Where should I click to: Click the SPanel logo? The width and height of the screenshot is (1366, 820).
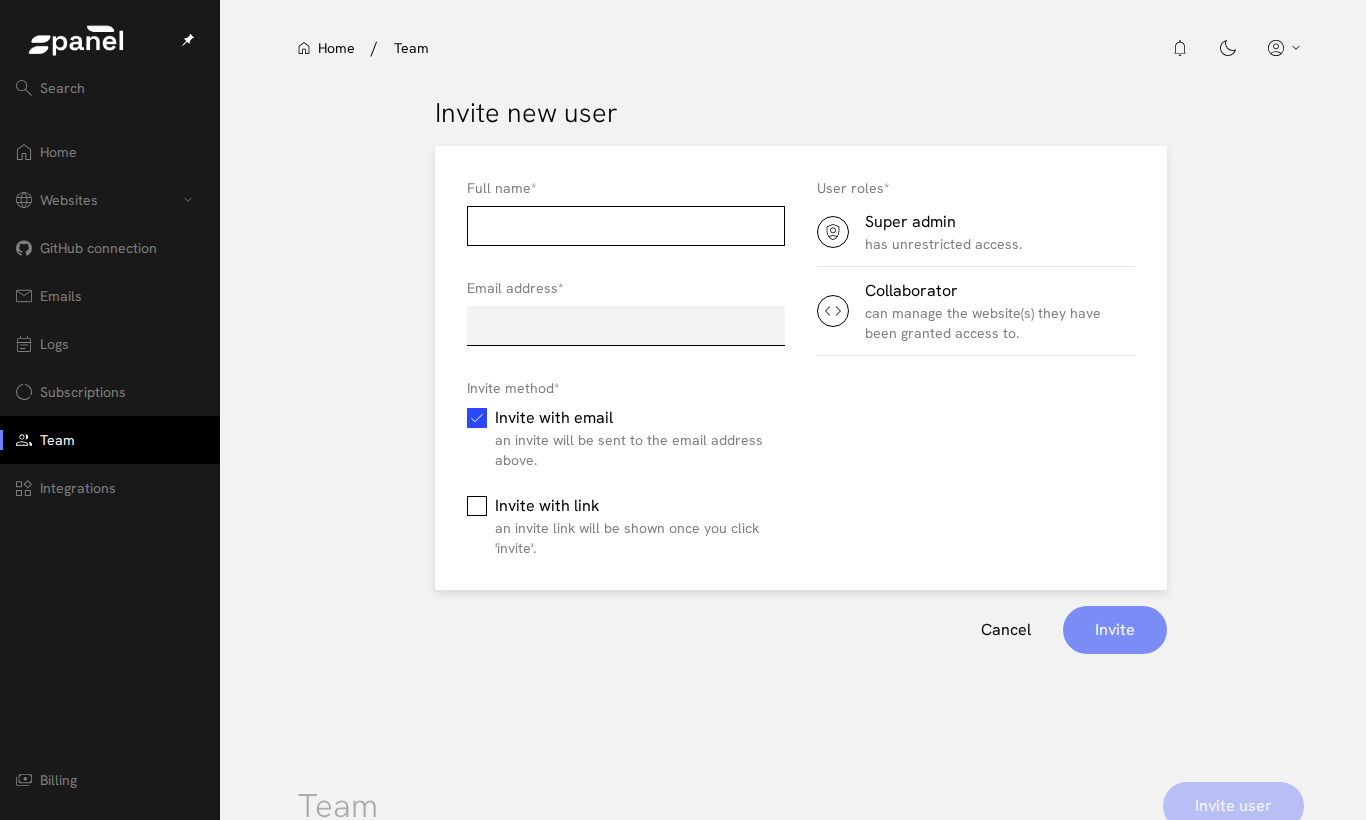coord(76,40)
